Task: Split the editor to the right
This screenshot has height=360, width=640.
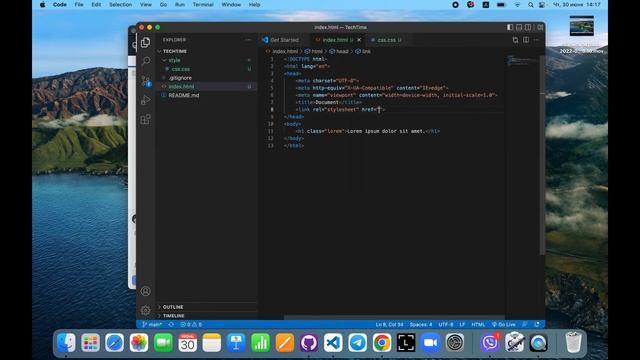Action: pyautogui.click(x=526, y=40)
